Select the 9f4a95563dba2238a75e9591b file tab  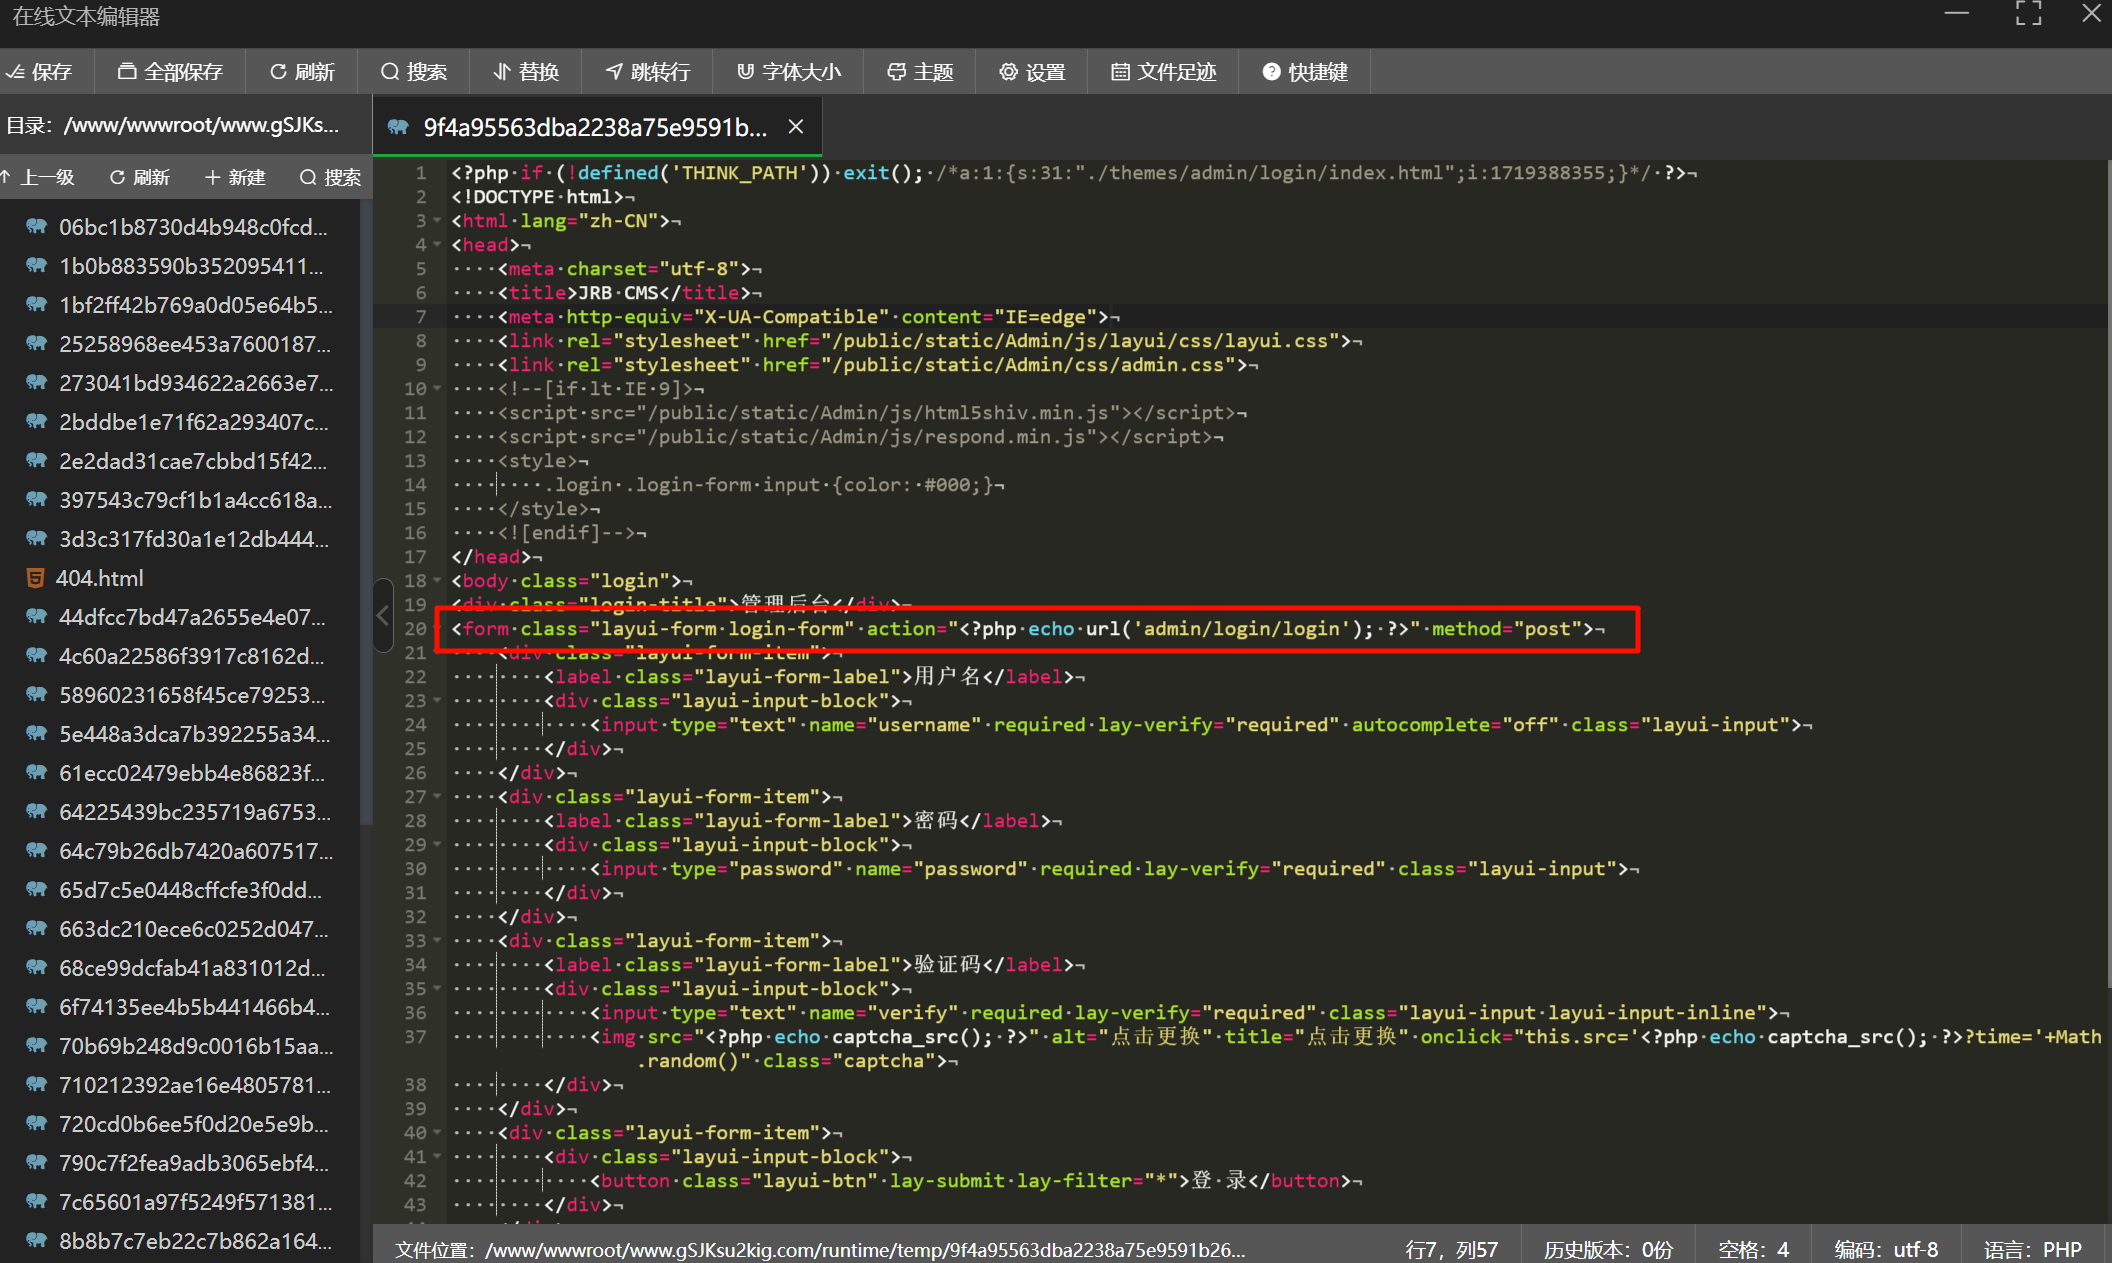click(x=594, y=127)
